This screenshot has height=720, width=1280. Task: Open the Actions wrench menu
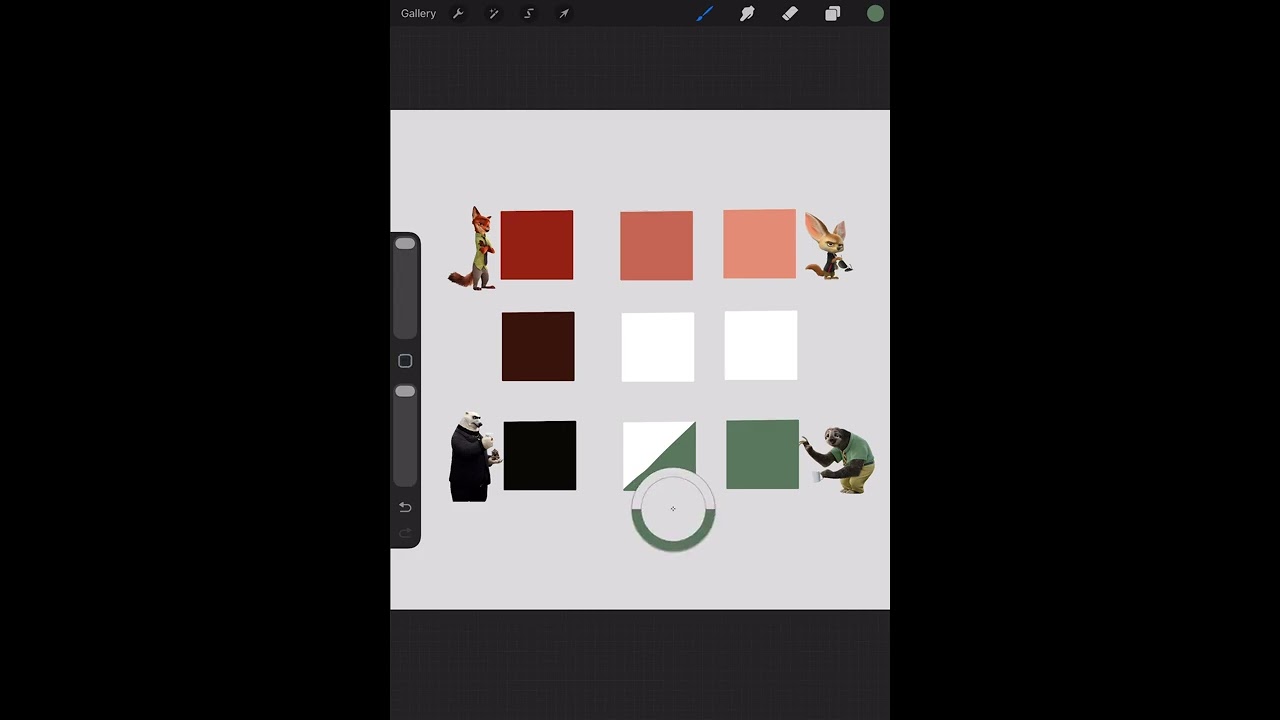tap(458, 14)
